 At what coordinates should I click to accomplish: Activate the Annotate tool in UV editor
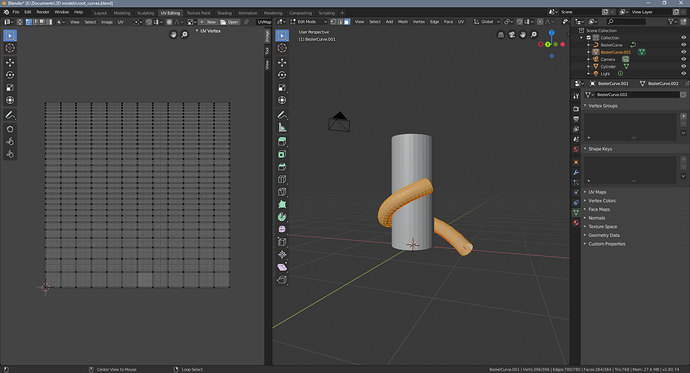pyautogui.click(x=10, y=115)
